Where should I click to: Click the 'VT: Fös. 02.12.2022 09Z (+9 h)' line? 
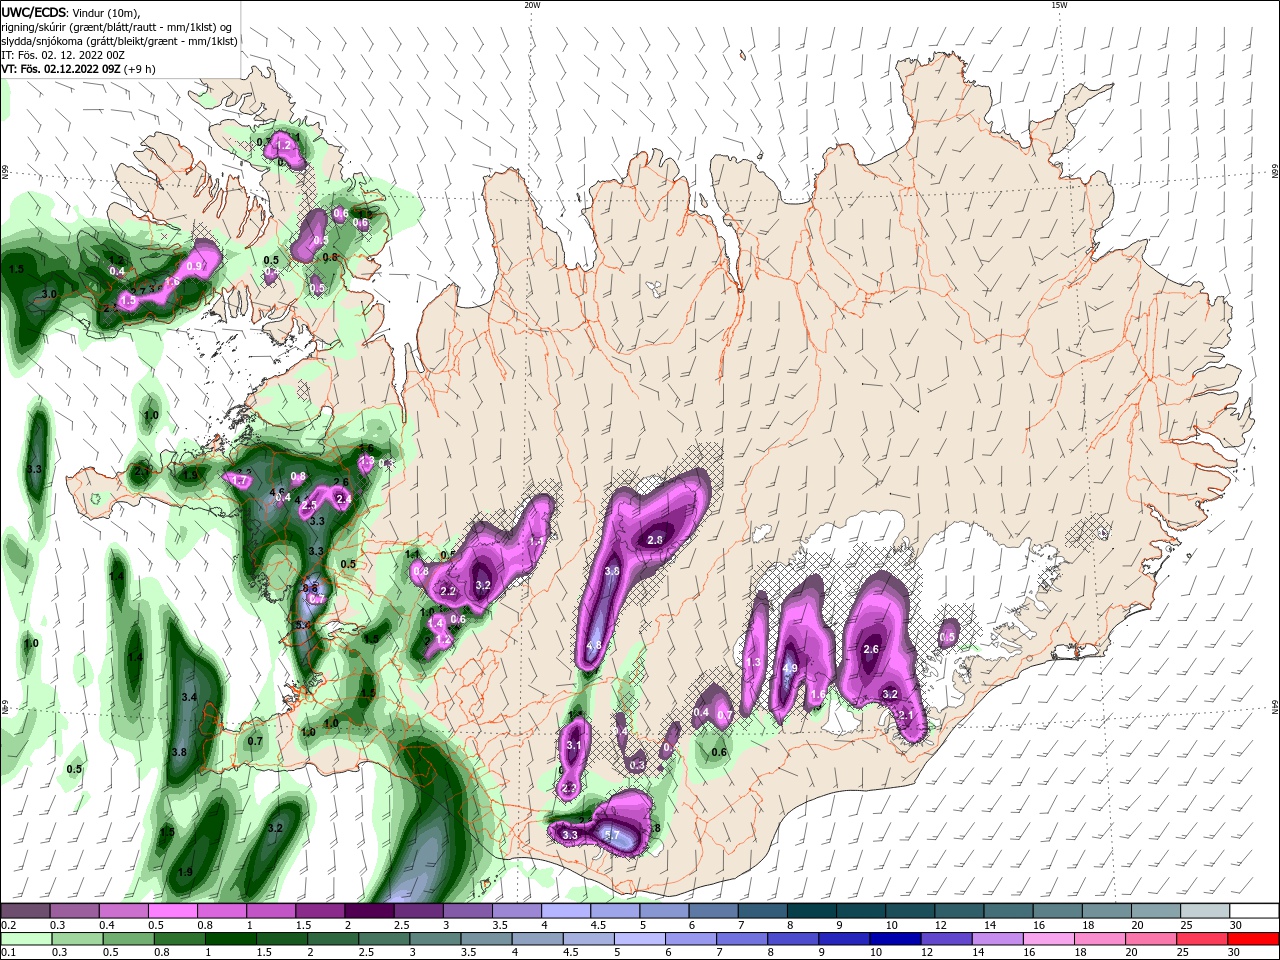tap(76, 69)
